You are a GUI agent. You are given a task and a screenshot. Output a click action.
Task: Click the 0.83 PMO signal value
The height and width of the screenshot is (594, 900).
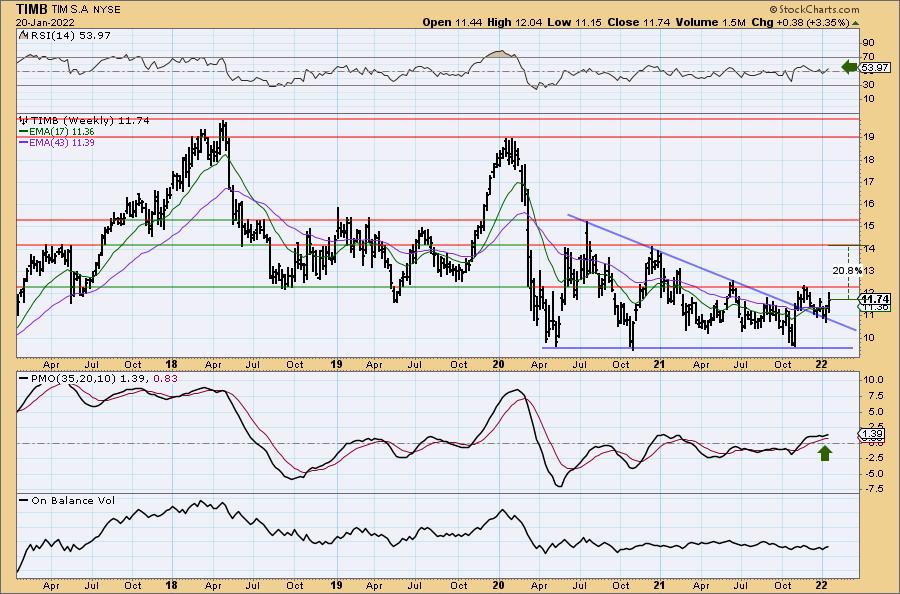(166, 379)
